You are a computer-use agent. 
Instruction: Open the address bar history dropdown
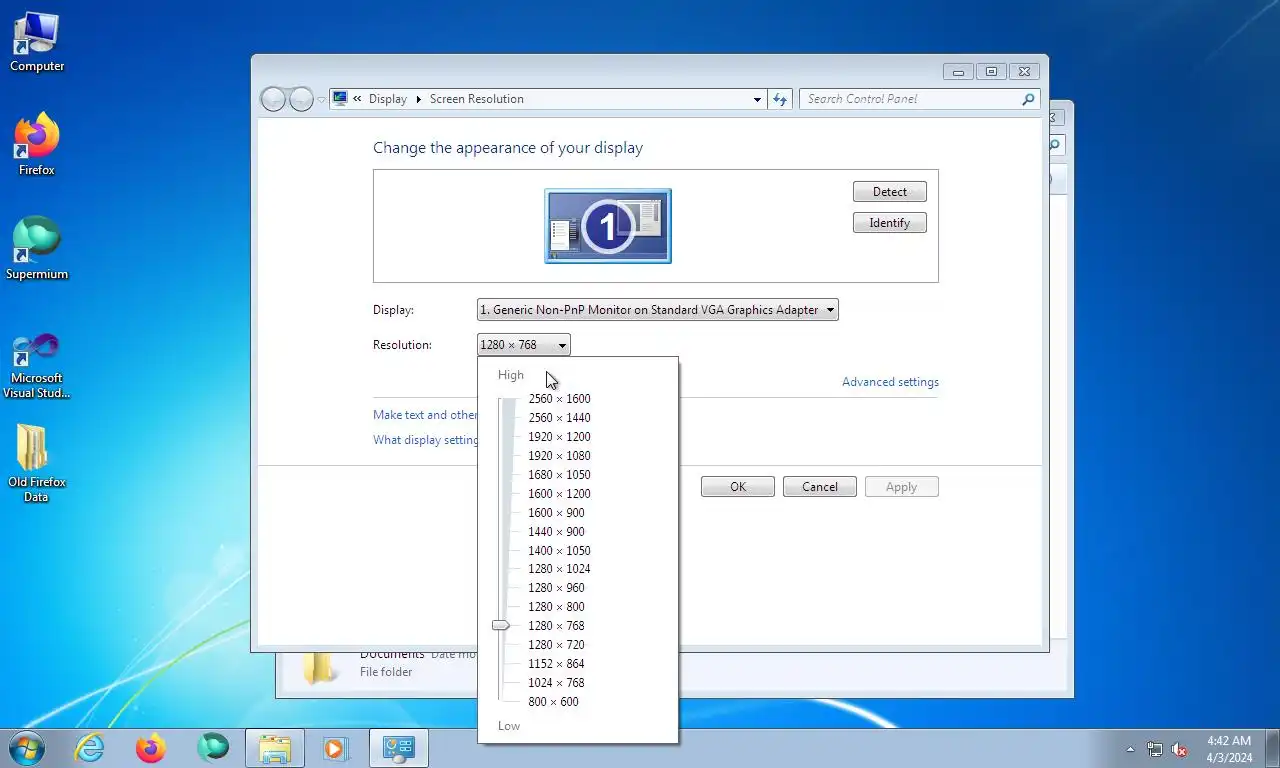point(757,99)
